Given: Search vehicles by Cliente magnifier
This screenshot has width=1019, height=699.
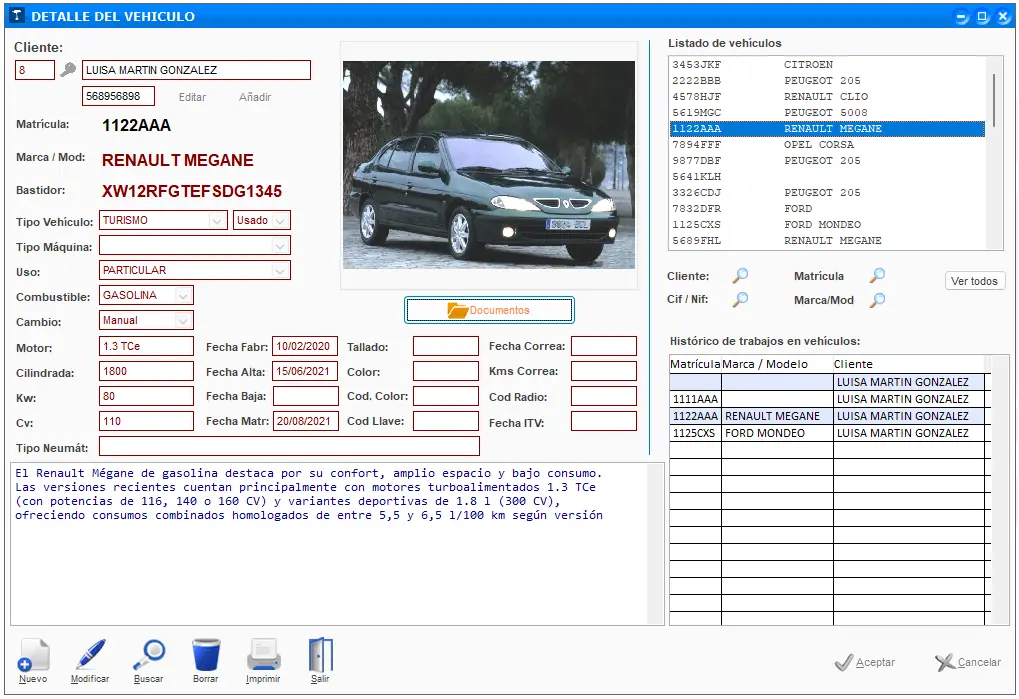Looking at the screenshot, I should pyautogui.click(x=740, y=275).
